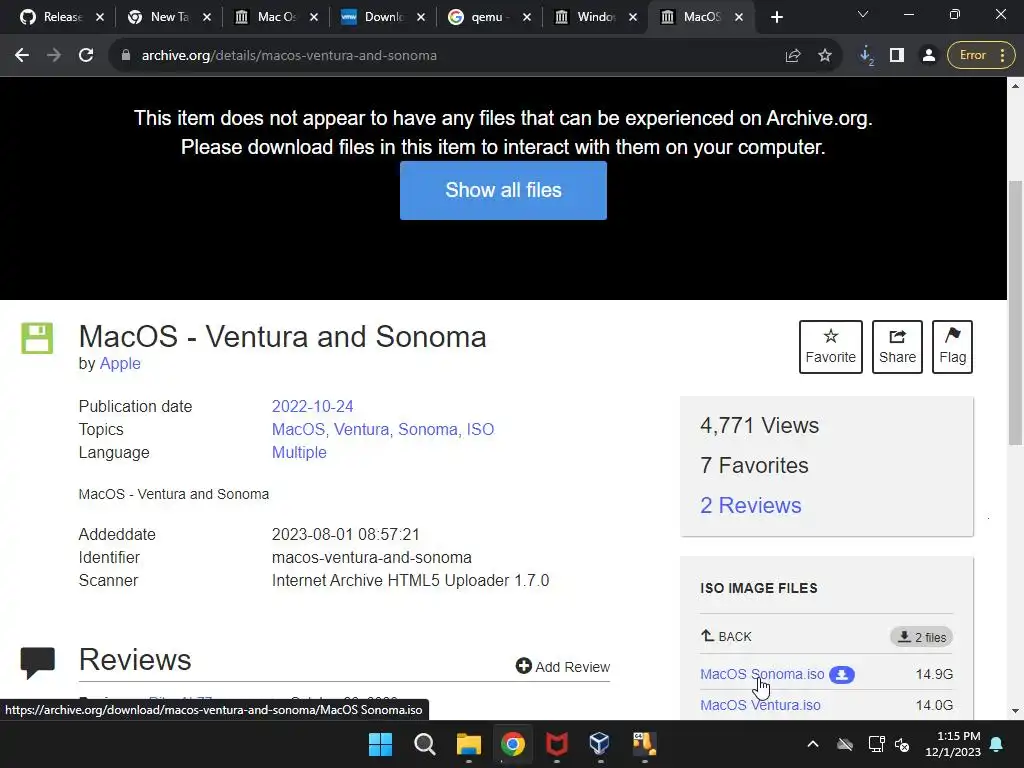Close the Releases GitHub tab
Image resolution: width=1024 pixels, height=768 pixels.
[100, 18]
